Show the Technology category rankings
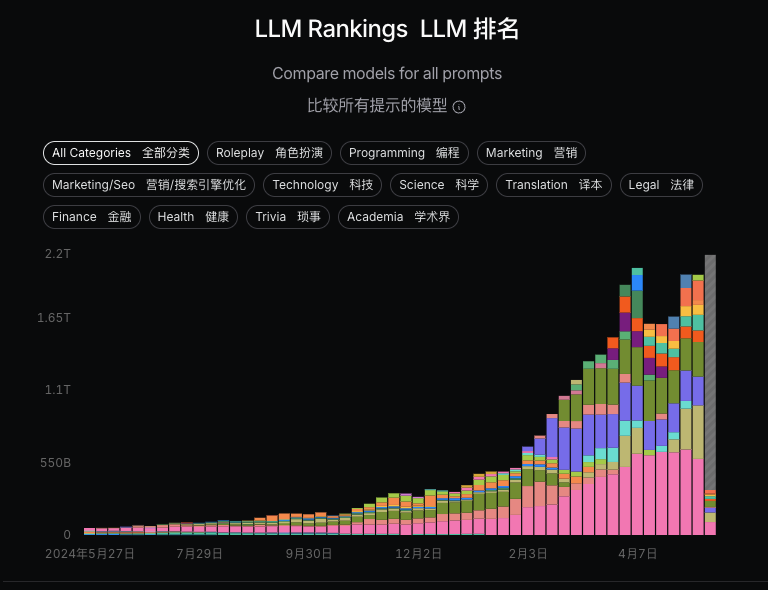 click(322, 185)
